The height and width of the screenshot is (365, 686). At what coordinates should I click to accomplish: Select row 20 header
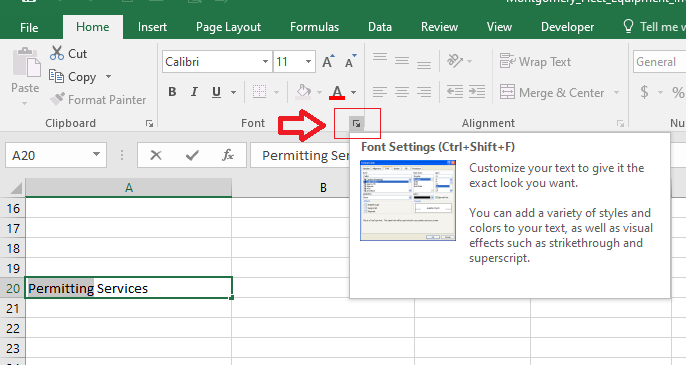(x=13, y=288)
